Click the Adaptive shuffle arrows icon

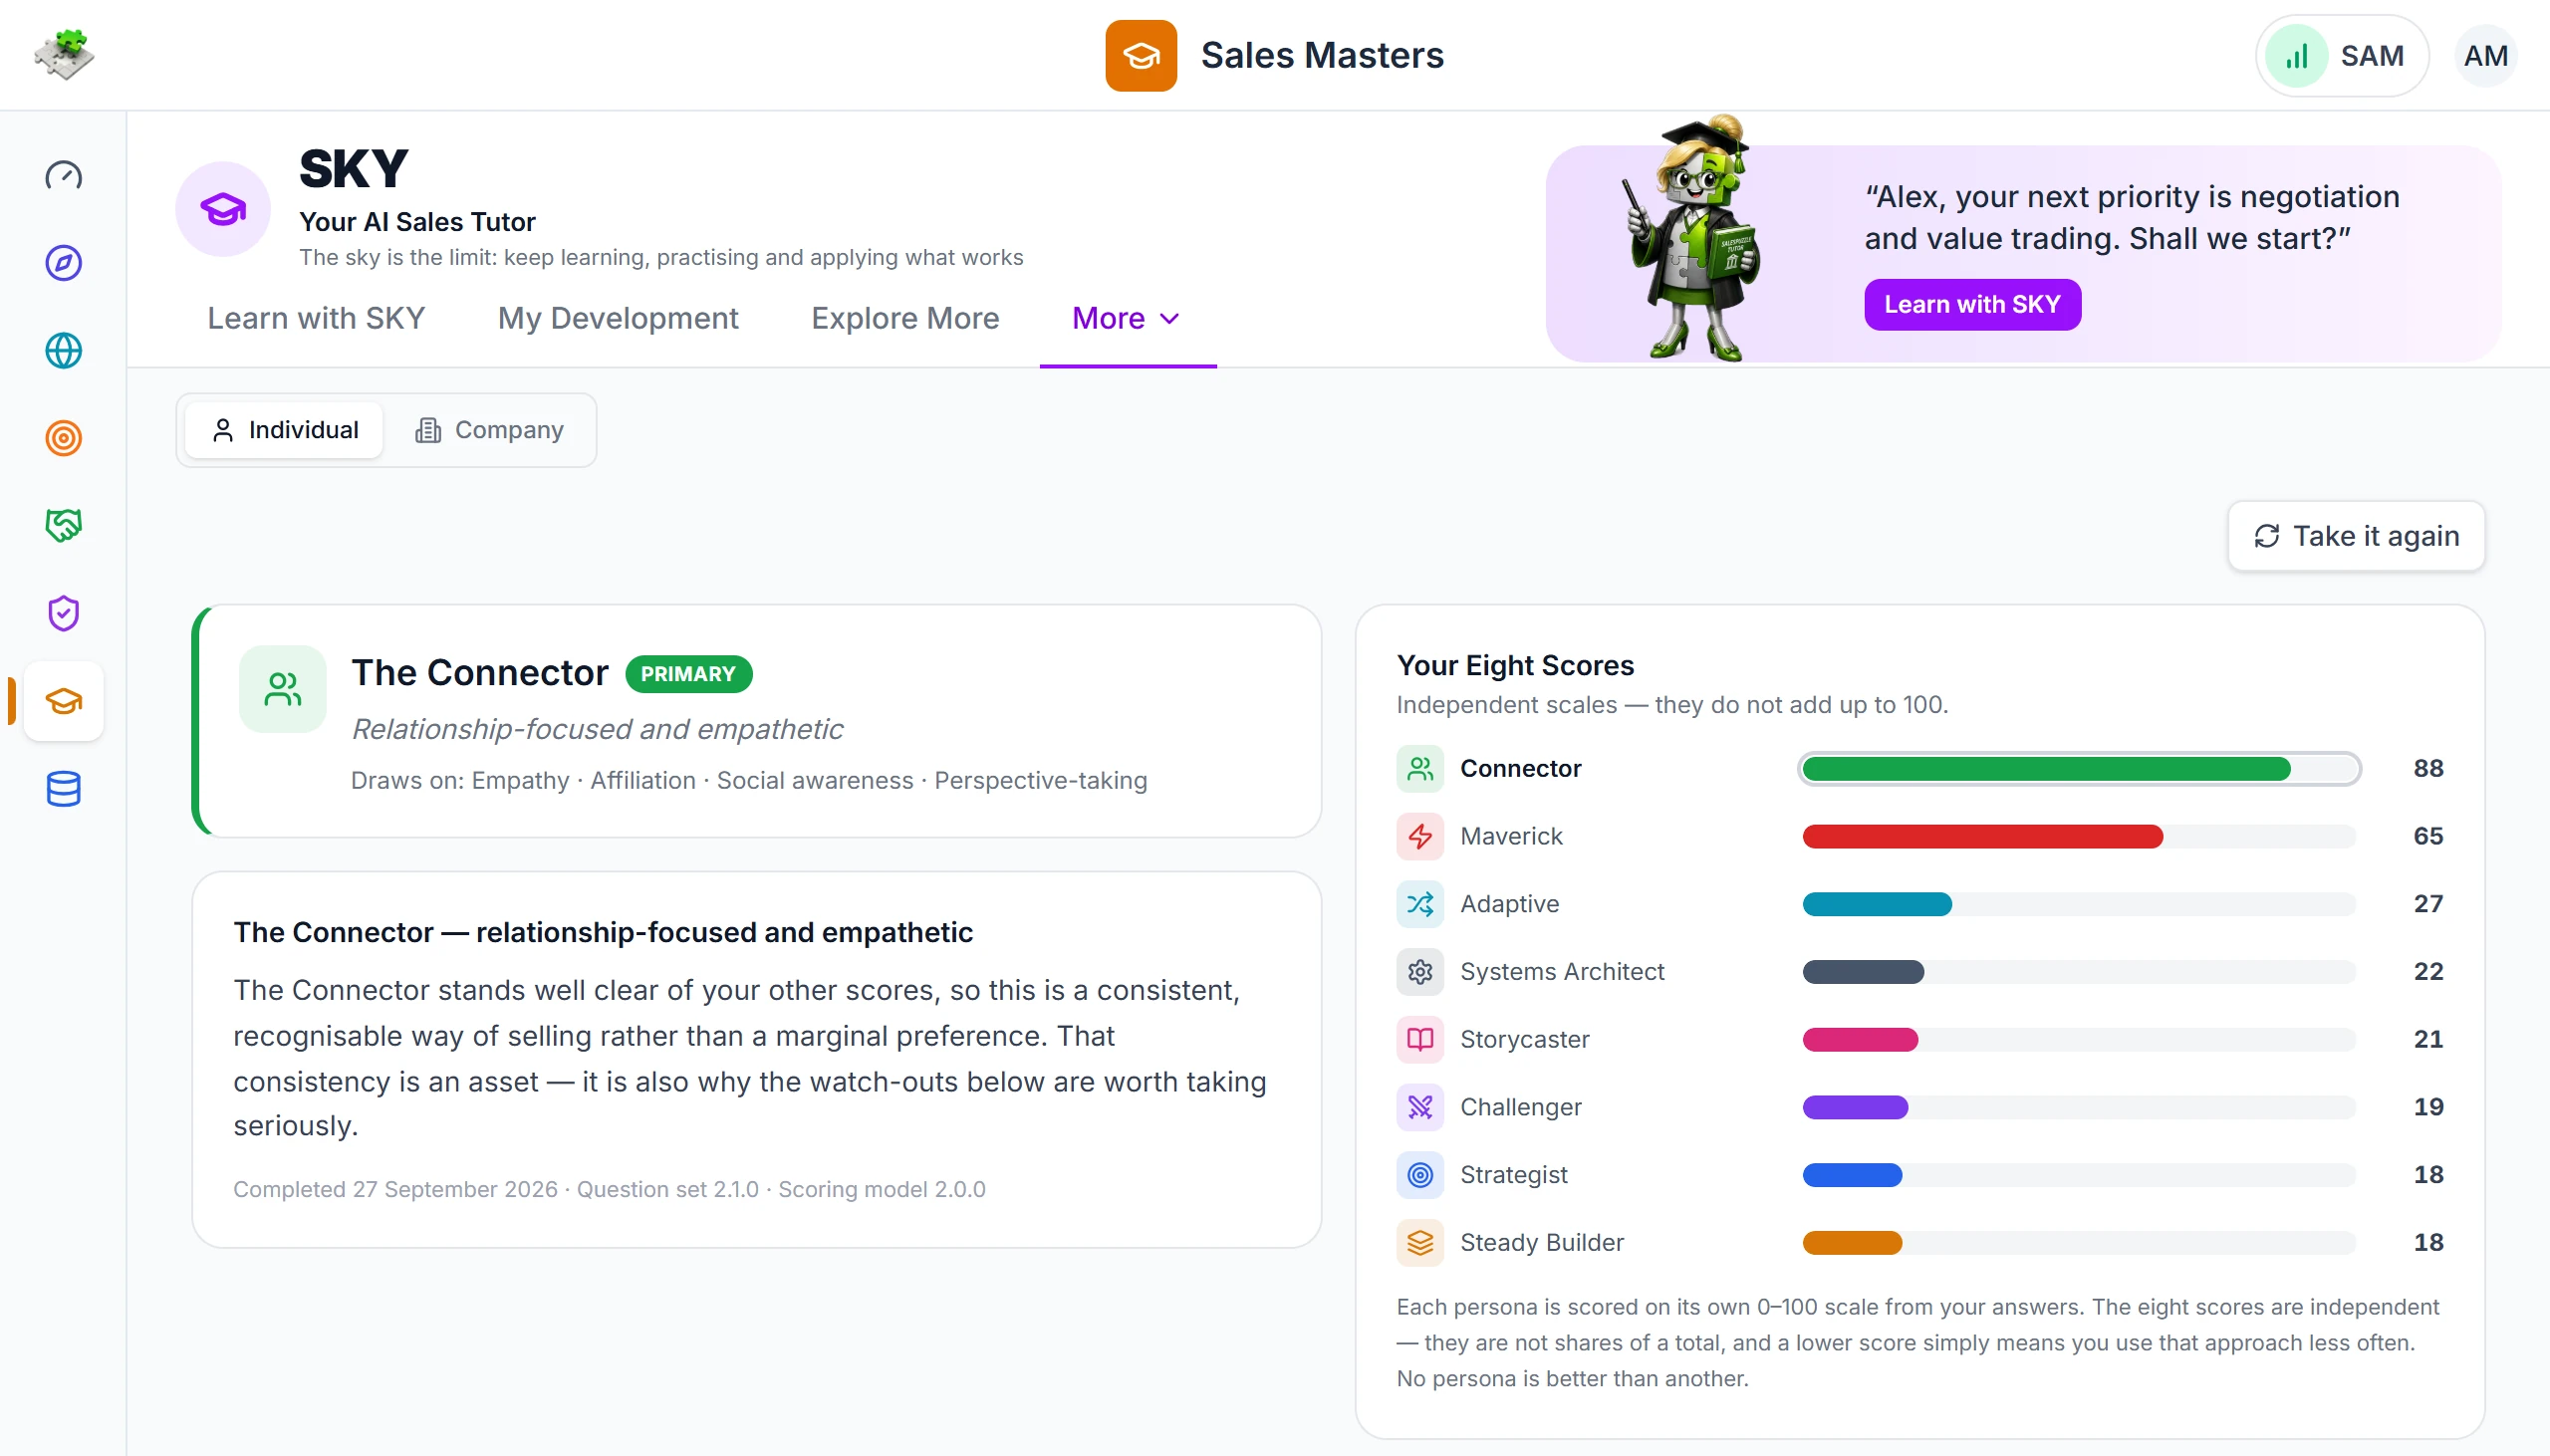coord(1420,904)
